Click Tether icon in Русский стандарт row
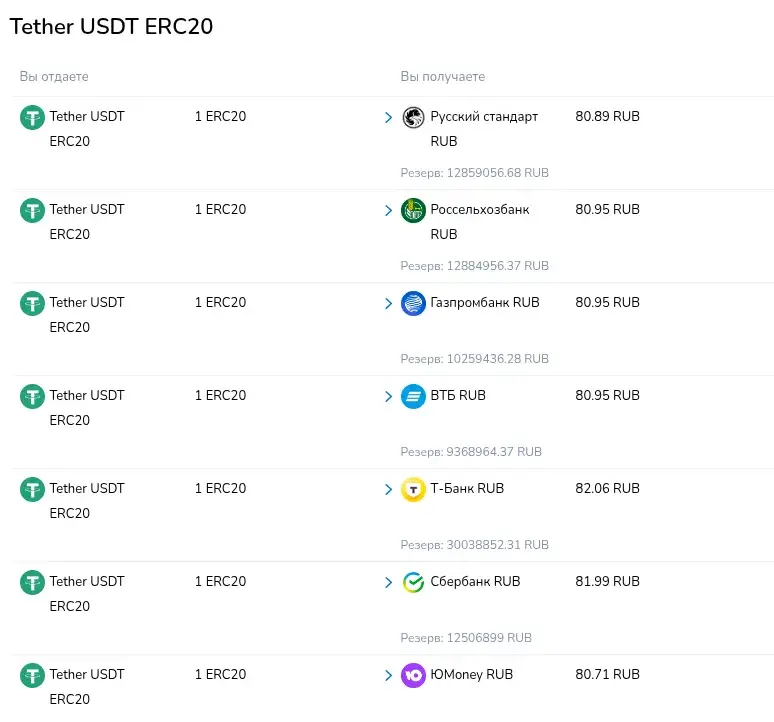This screenshot has width=774, height=722. (x=32, y=117)
